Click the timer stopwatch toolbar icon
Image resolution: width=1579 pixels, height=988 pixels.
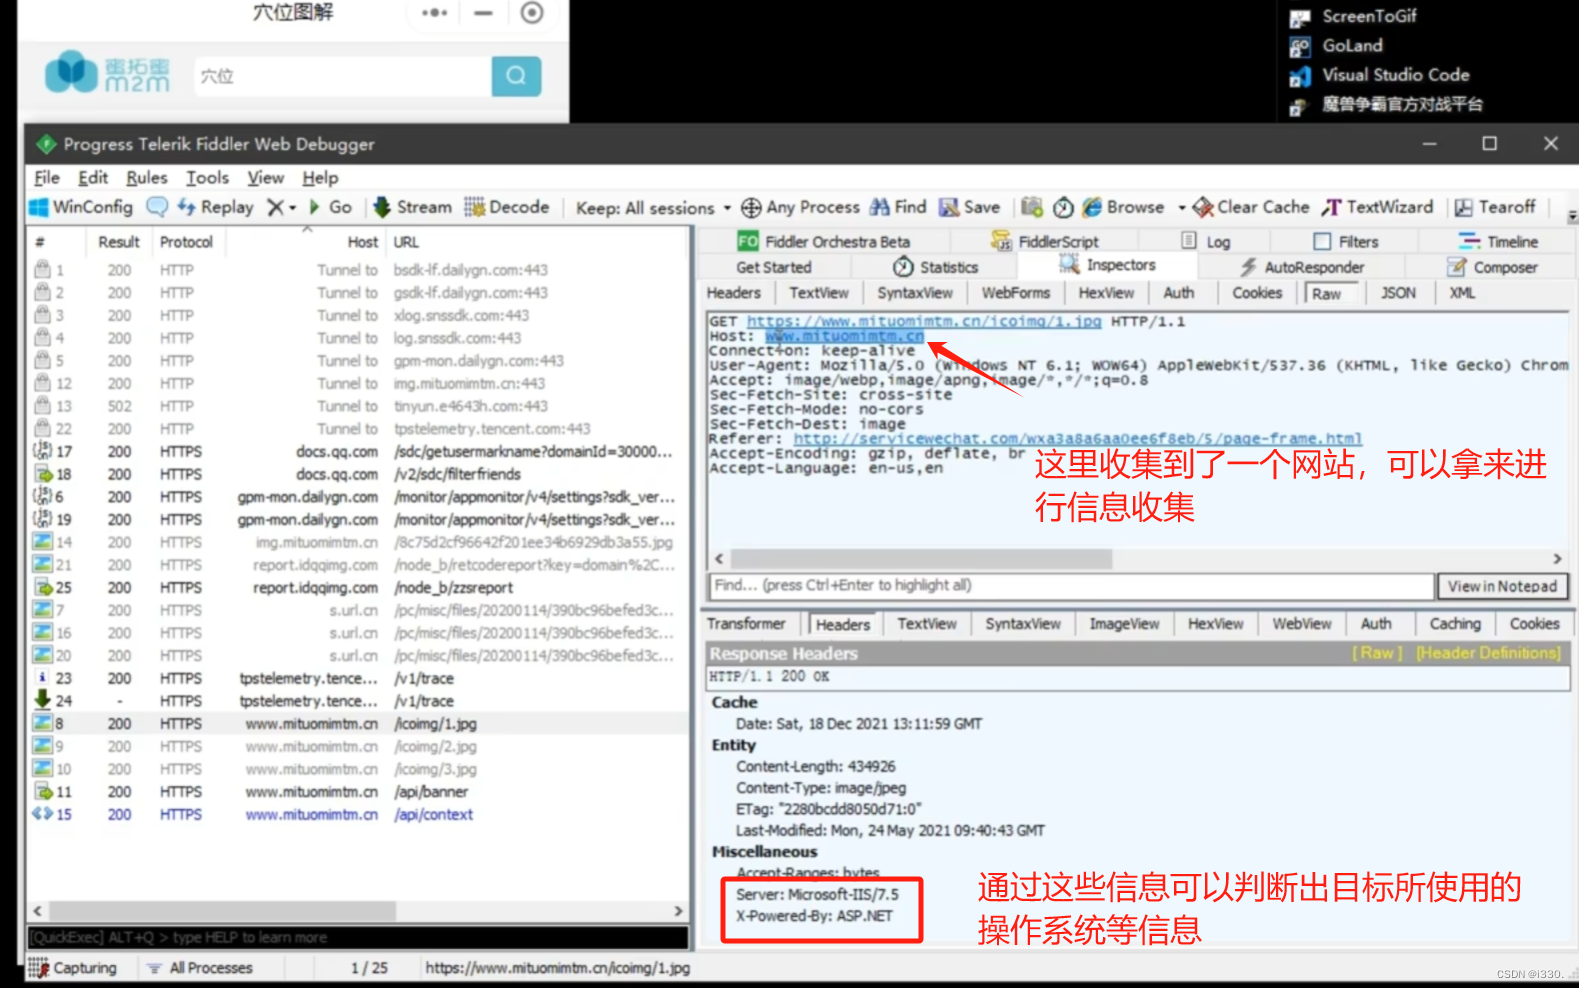pyautogui.click(x=1063, y=207)
